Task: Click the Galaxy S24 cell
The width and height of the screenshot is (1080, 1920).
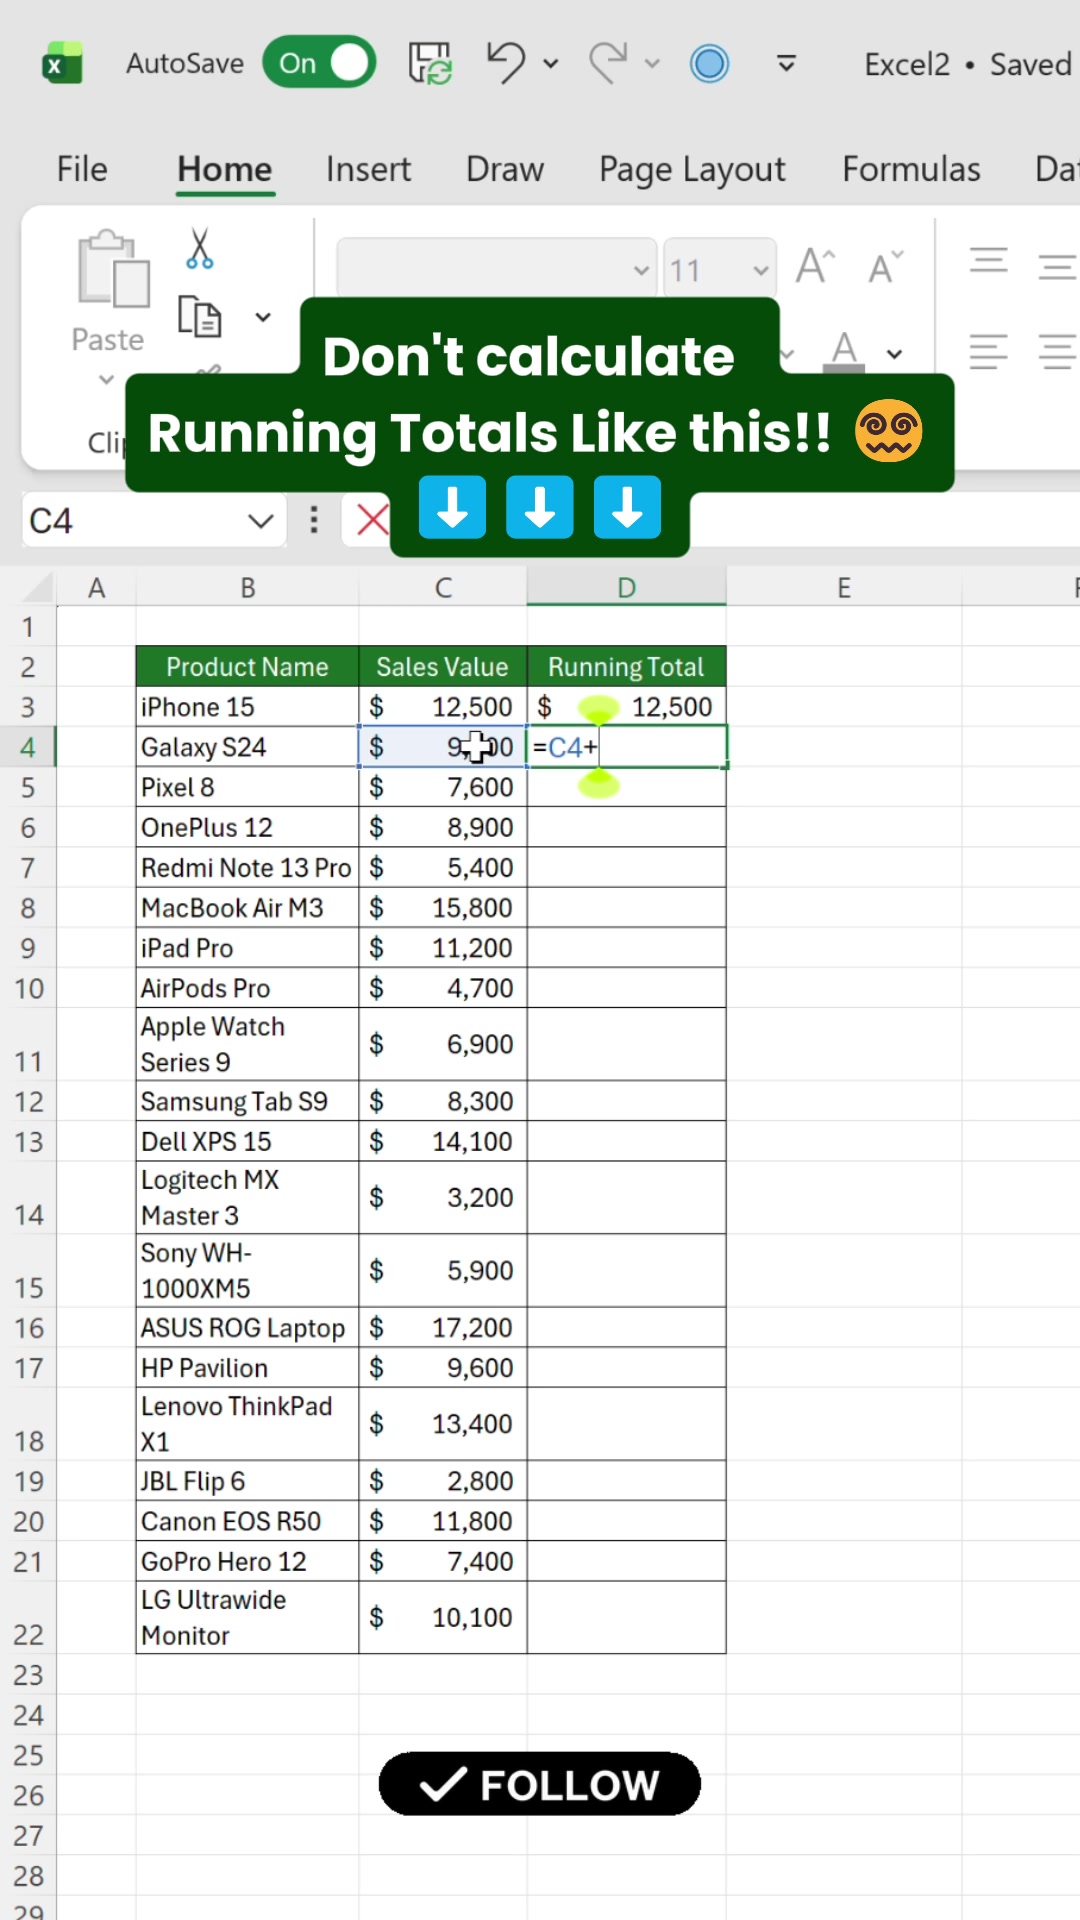Action: tap(247, 747)
